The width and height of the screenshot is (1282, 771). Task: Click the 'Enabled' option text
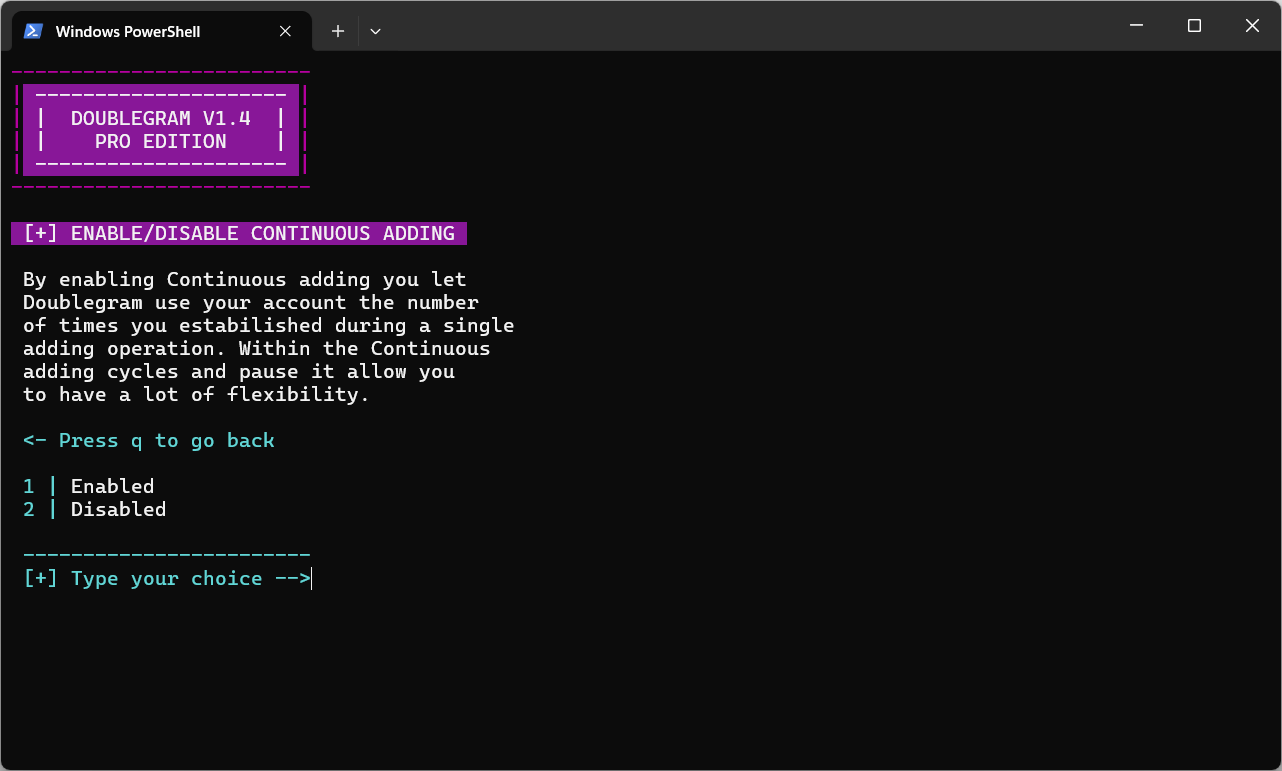(112, 487)
